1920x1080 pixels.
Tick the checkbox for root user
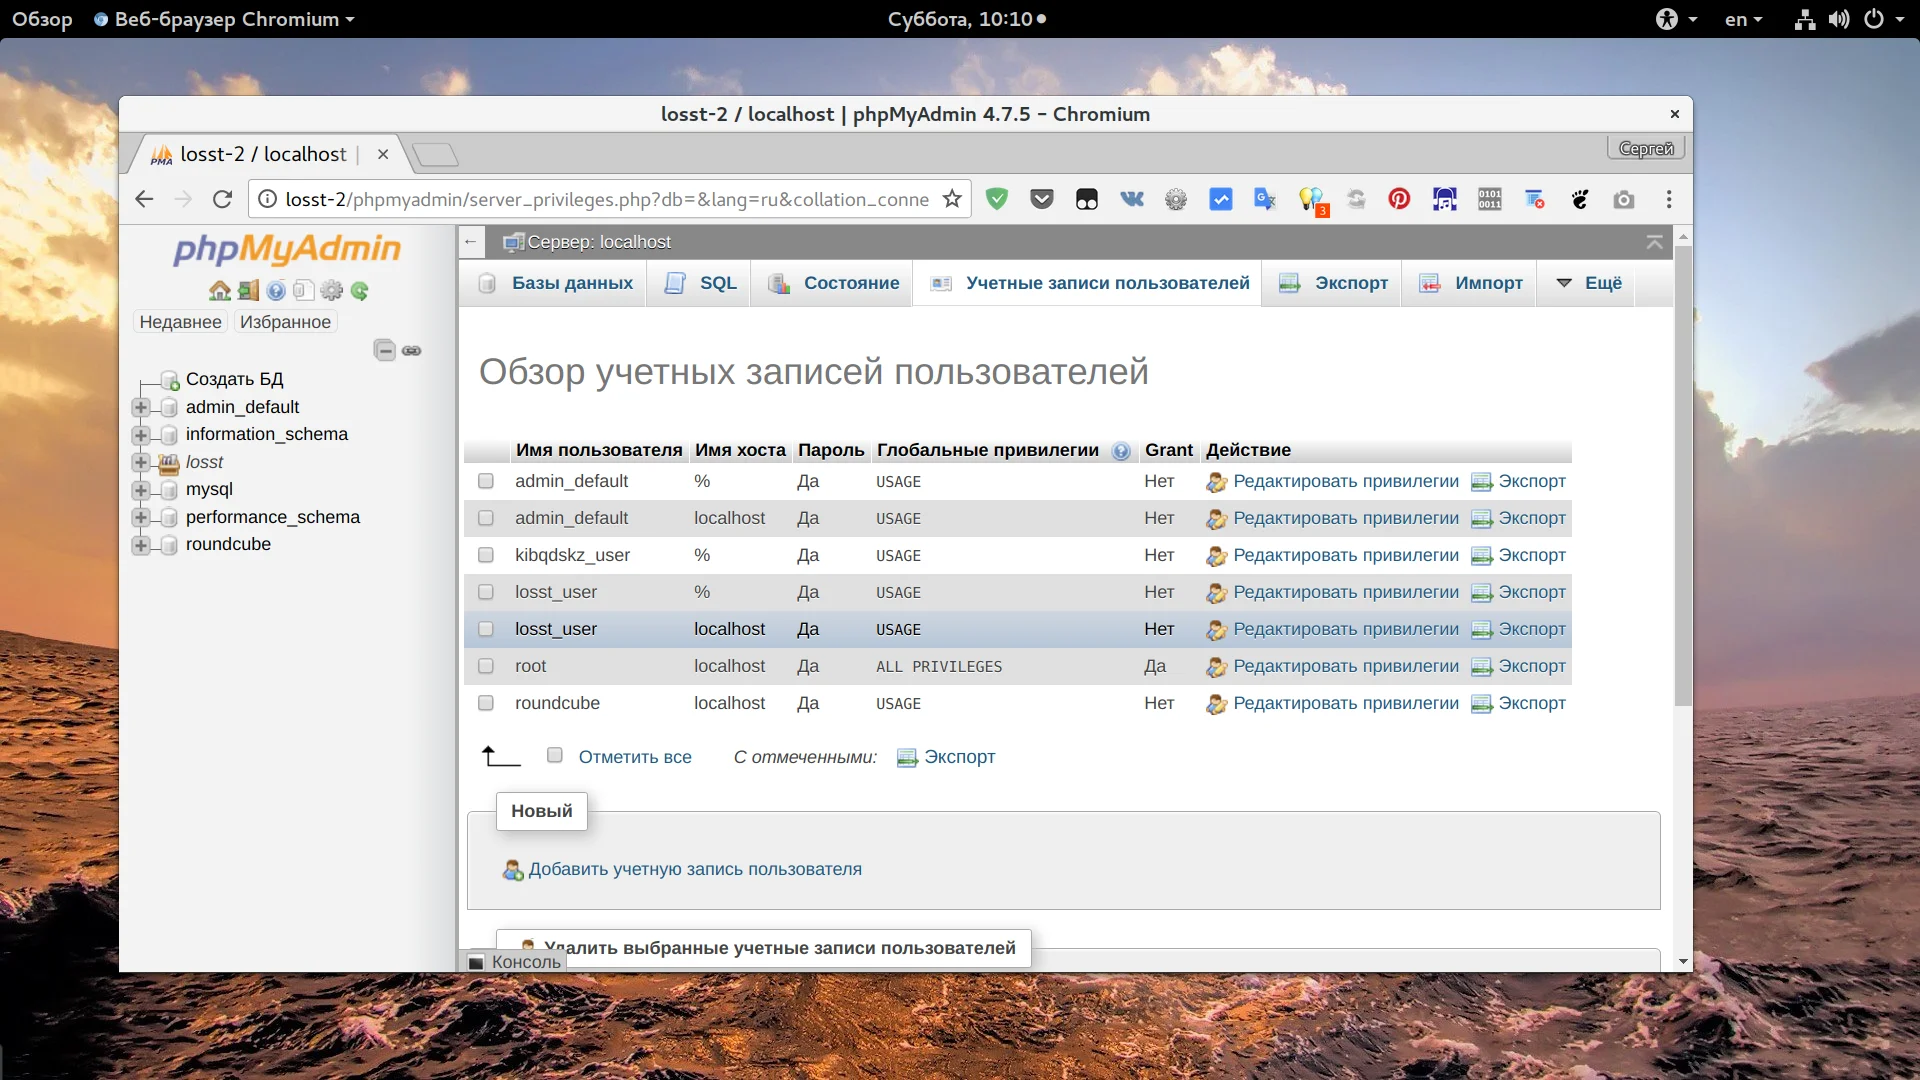click(486, 666)
